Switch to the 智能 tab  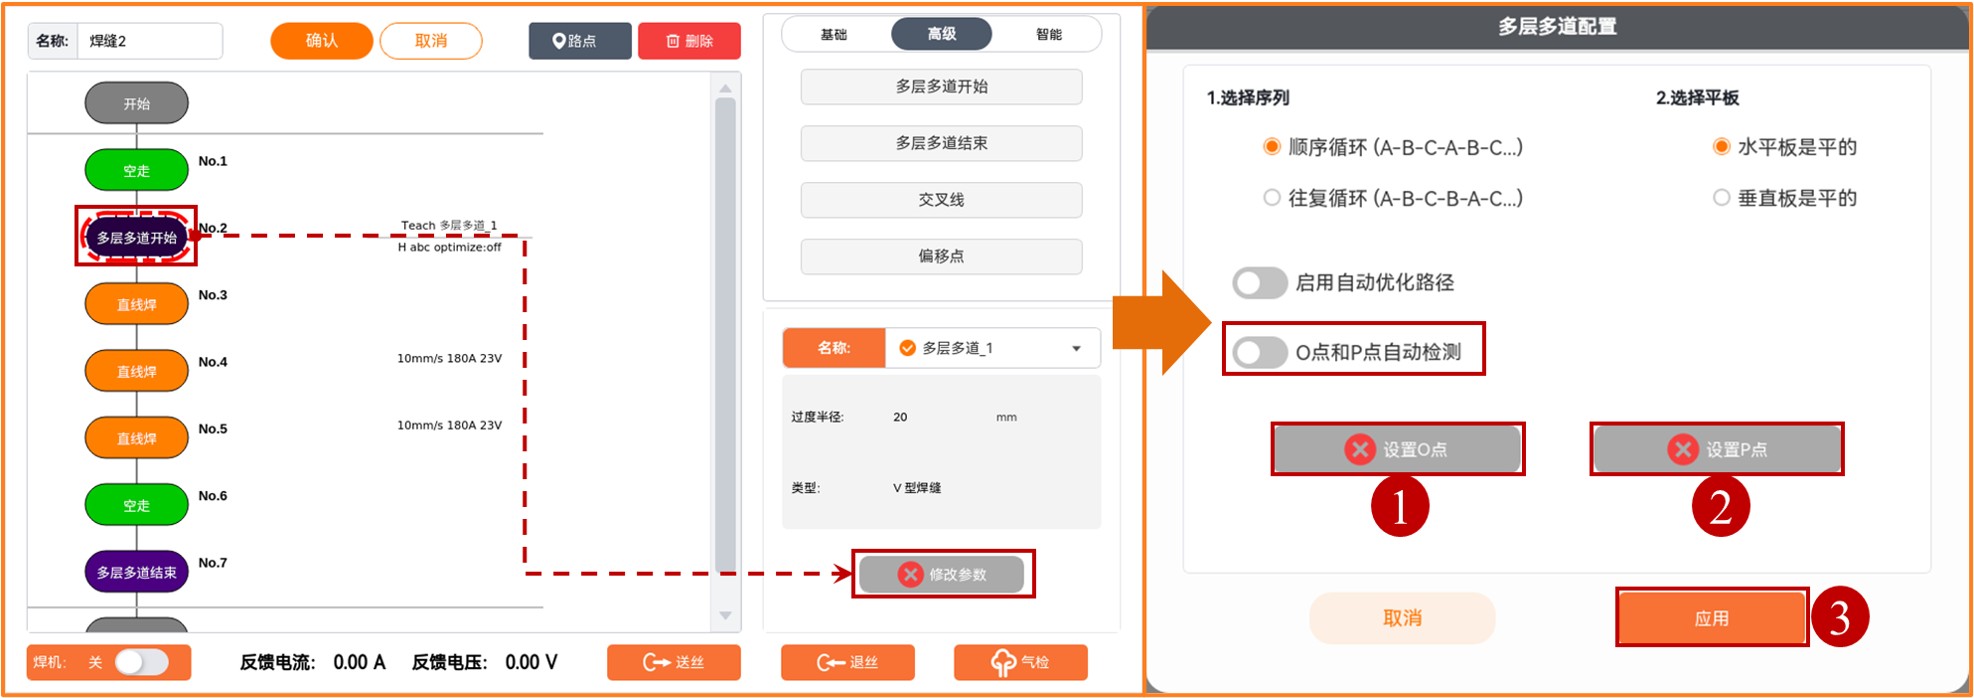pyautogui.click(x=1048, y=34)
